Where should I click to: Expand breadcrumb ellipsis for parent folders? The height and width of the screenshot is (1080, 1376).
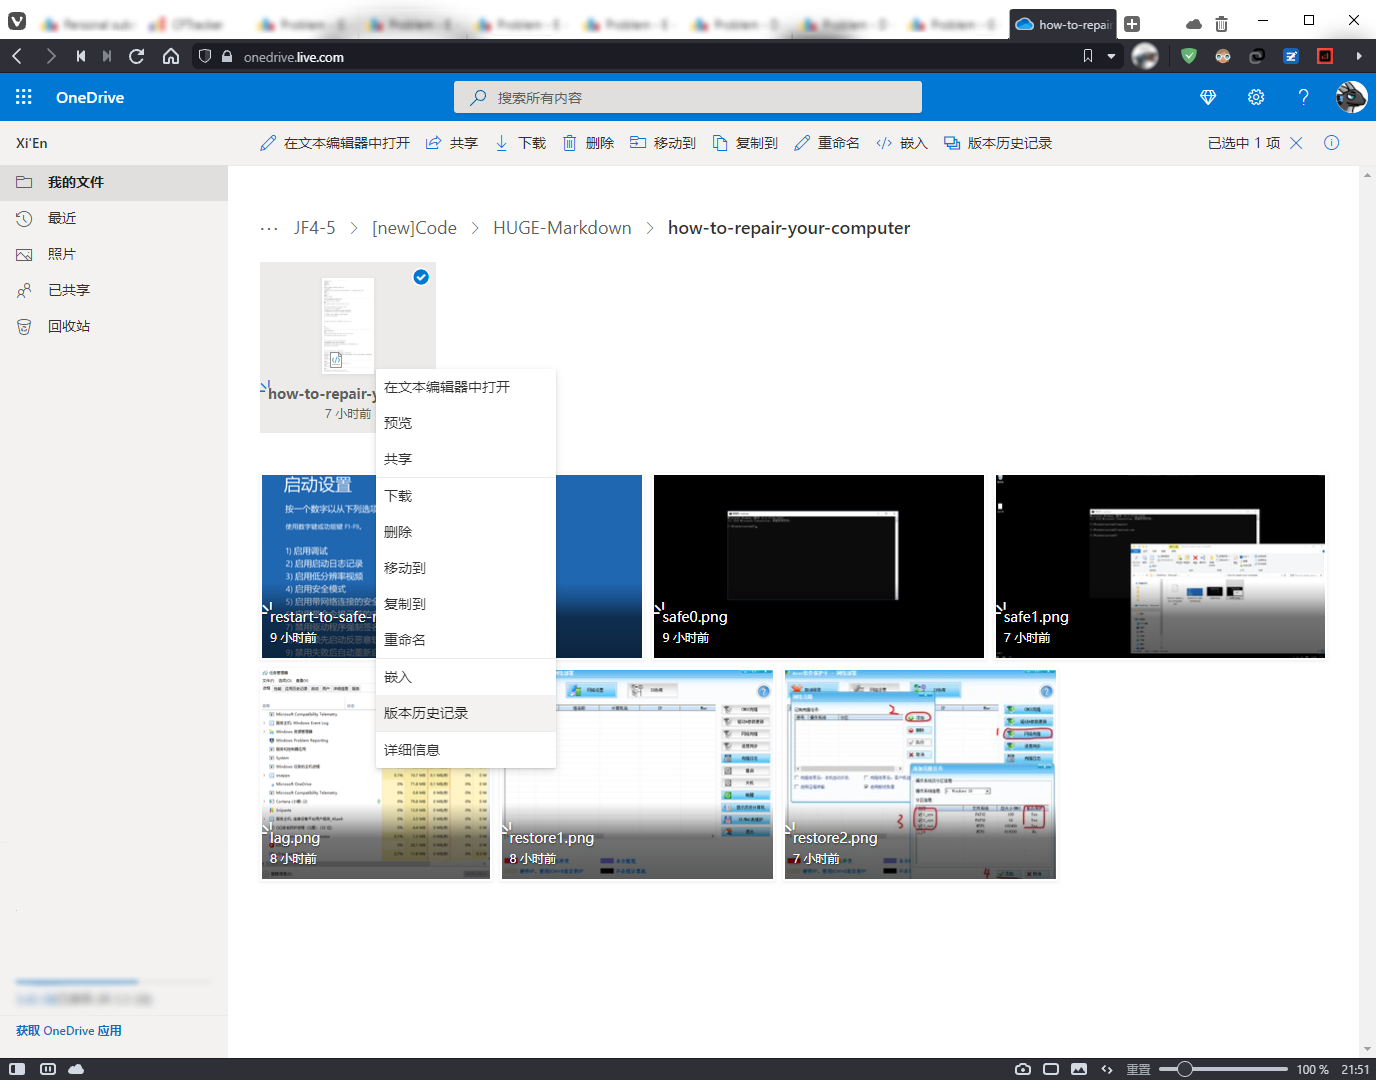[269, 229]
